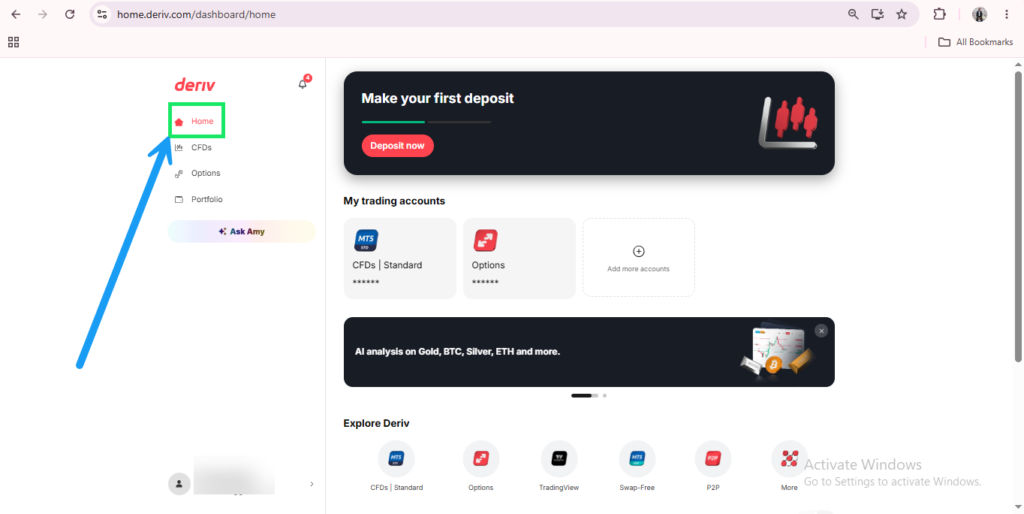Click the Deposit now button
This screenshot has height=514, width=1024.
pyautogui.click(x=398, y=146)
